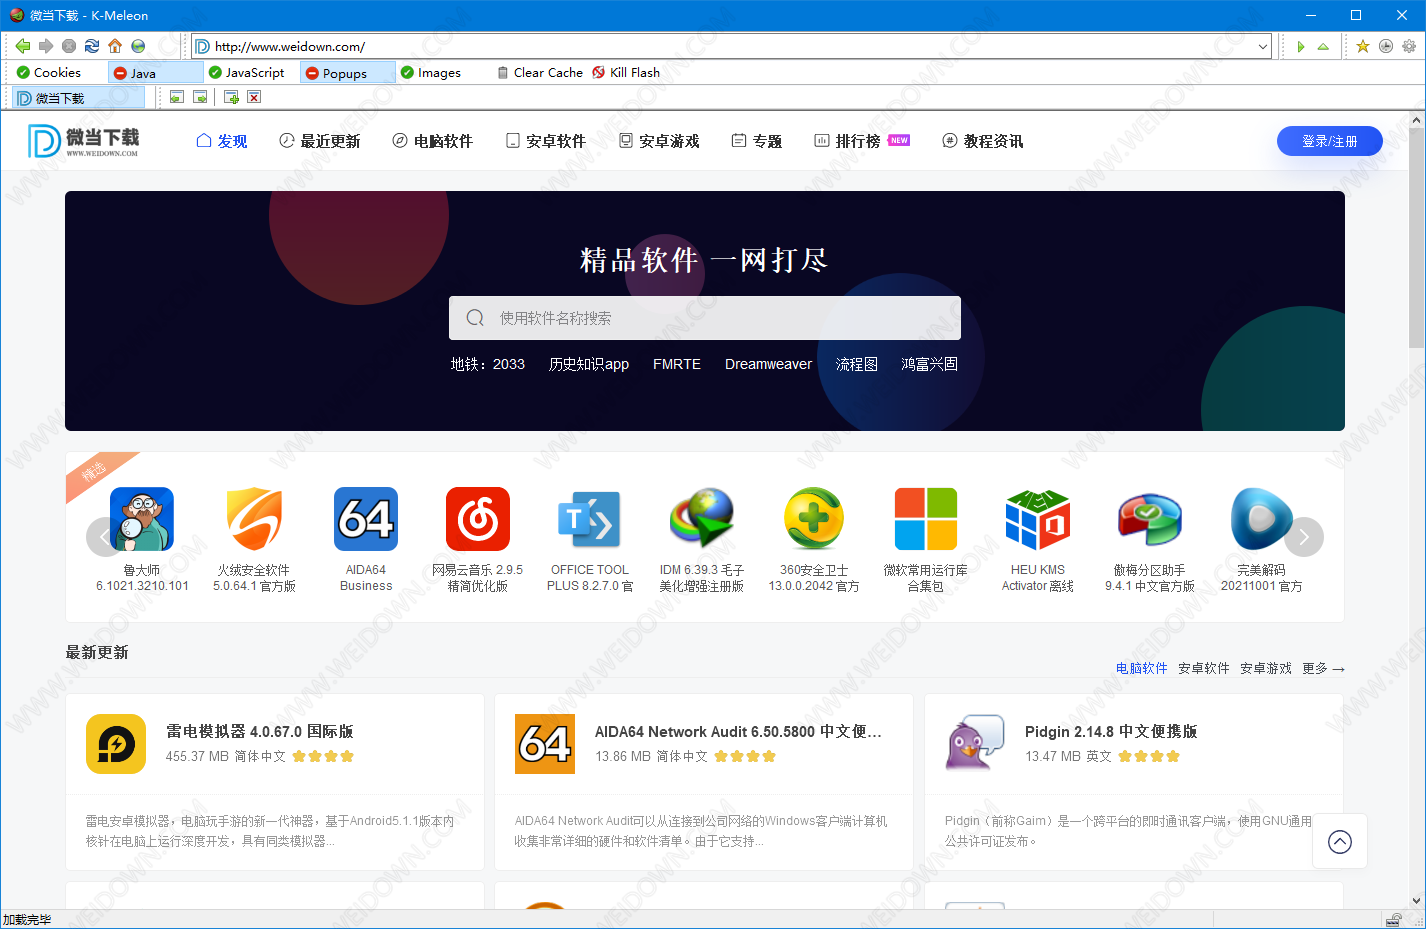Open the 安卓软件 navigation item
Viewport: 1426px width, 929px height.
click(545, 141)
